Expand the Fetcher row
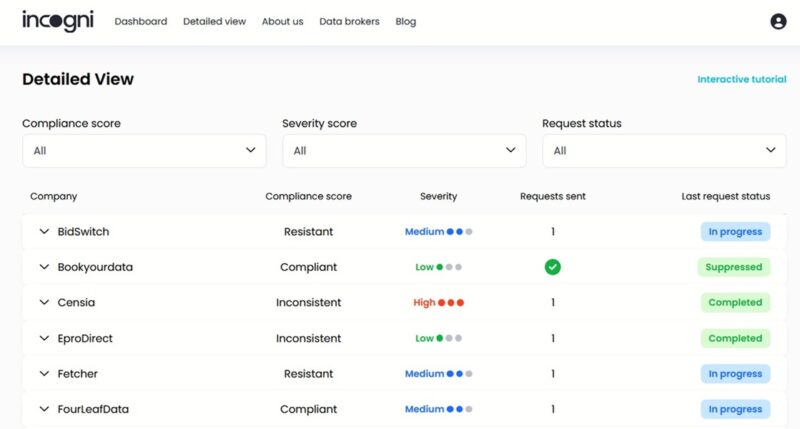This screenshot has height=429, width=800. tap(44, 373)
